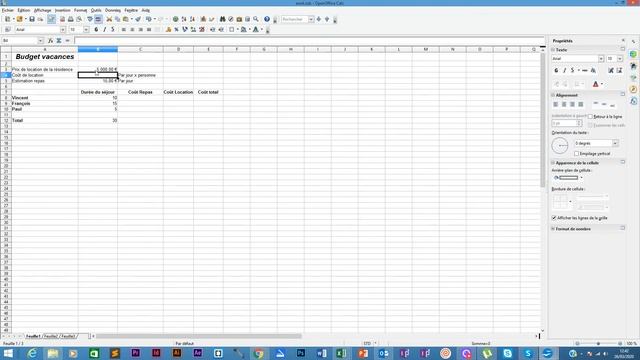Click the Copy icon in toolbar
This screenshot has width=640, height=360.
click(x=118, y=19)
